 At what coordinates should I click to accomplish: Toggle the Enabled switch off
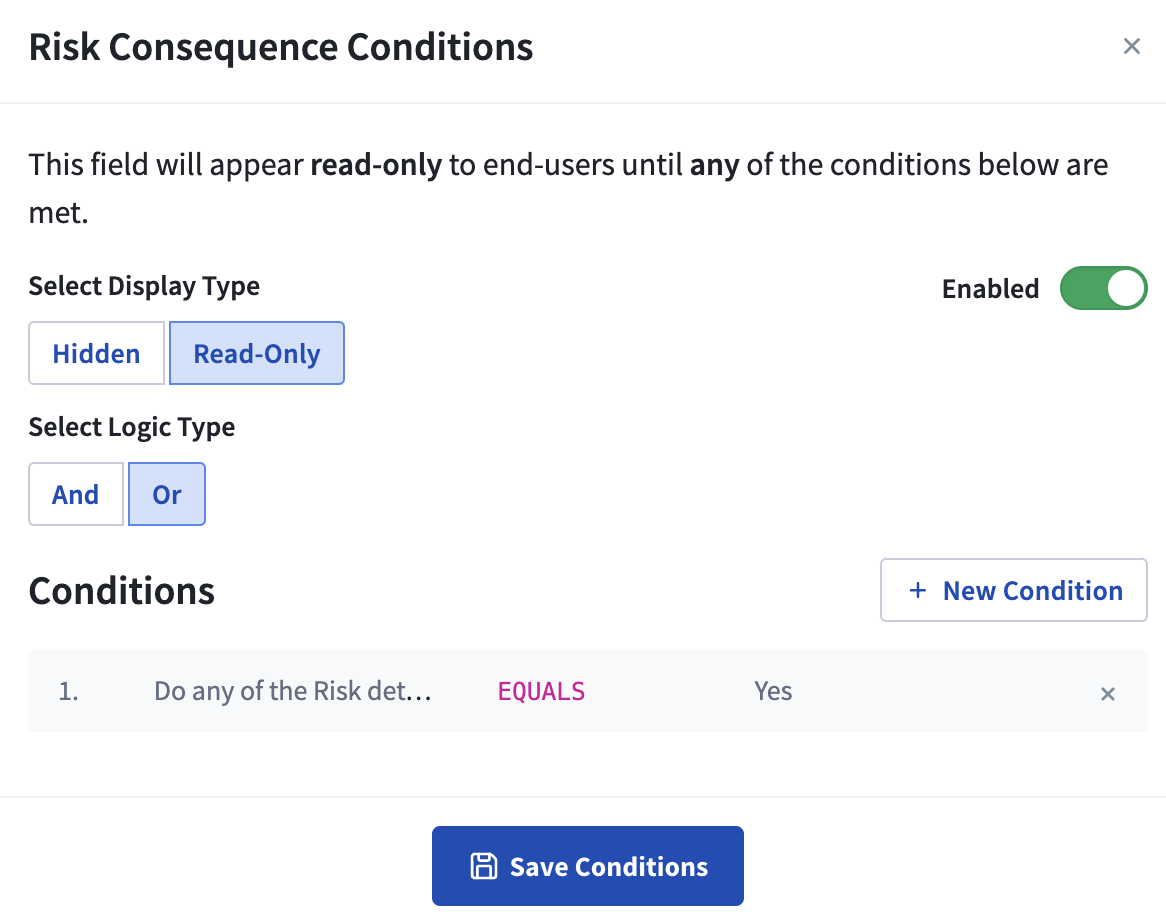[1103, 289]
